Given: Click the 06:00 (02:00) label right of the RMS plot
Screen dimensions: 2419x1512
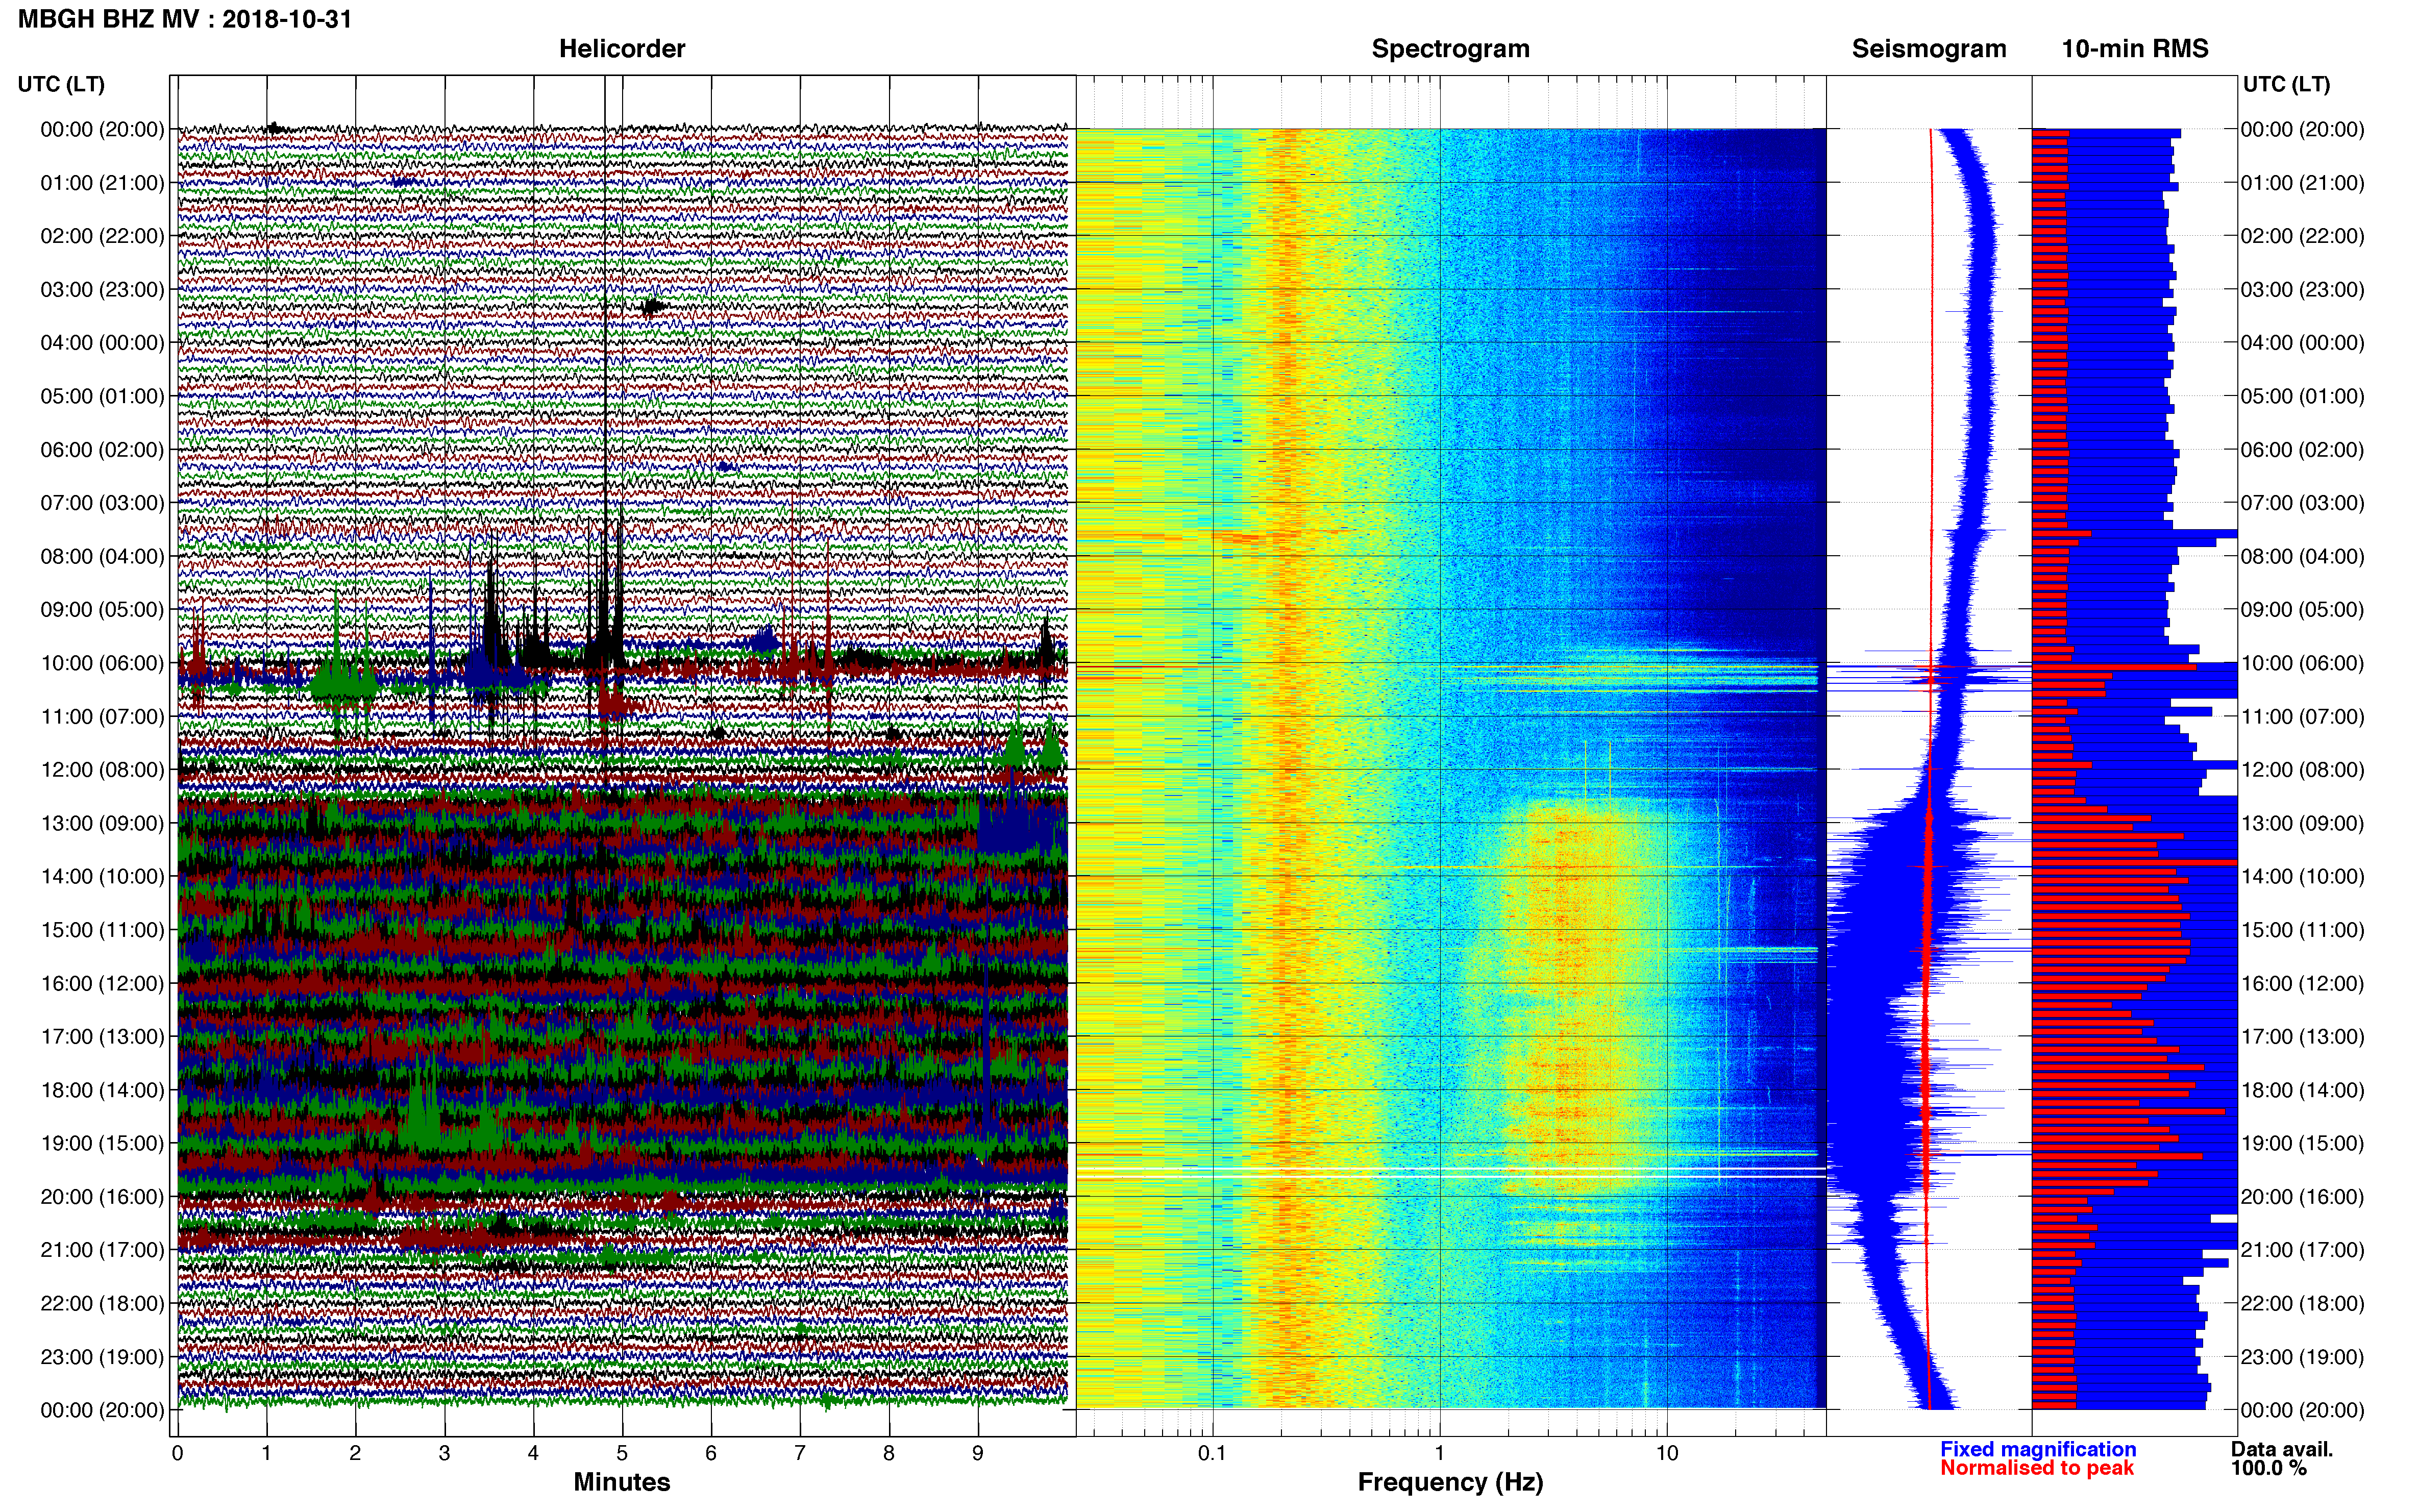Looking at the screenshot, I should (2302, 450).
